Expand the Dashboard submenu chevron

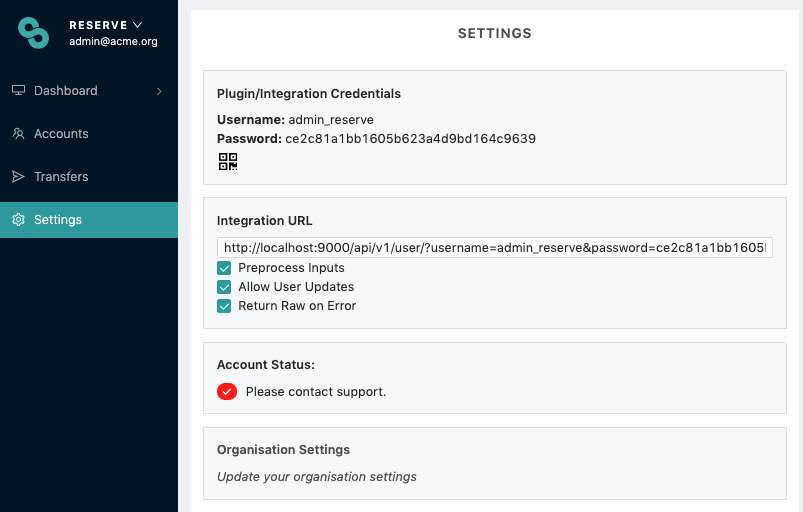(159, 91)
